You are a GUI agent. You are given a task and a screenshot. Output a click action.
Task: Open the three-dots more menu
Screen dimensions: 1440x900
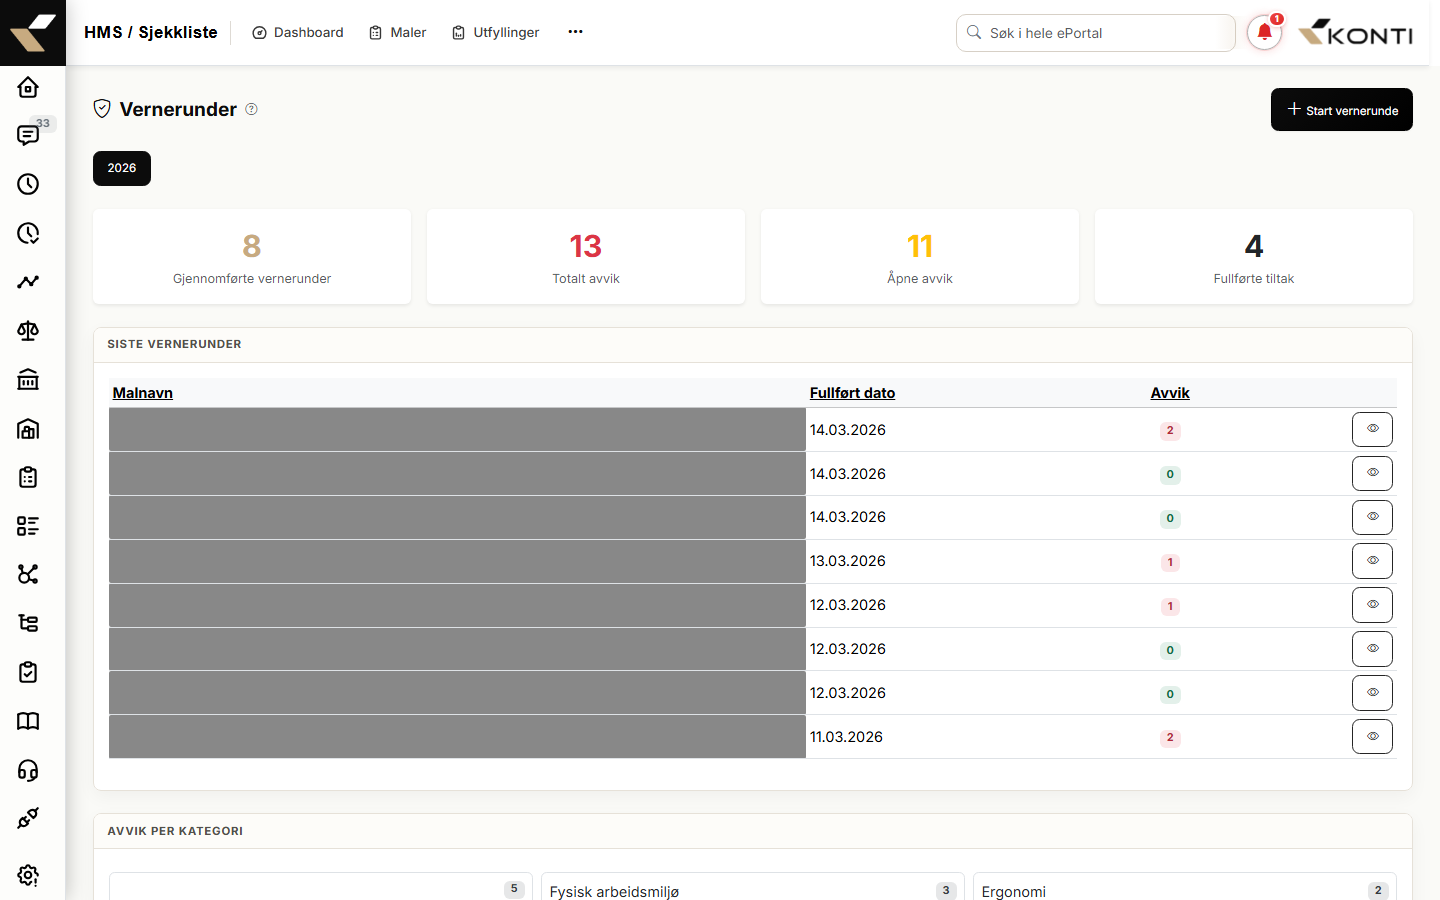click(x=575, y=32)
